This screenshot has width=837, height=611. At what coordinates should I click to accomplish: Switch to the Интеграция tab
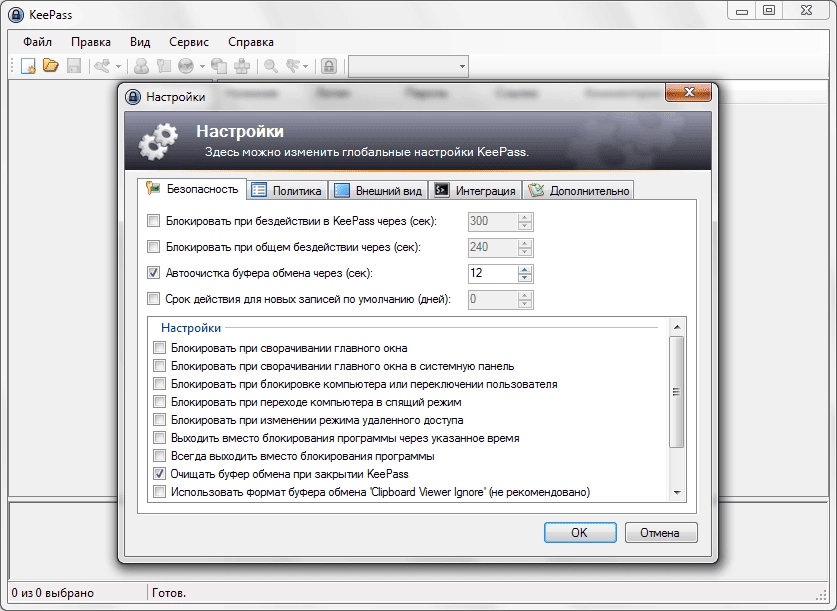(x=476, y=191)
